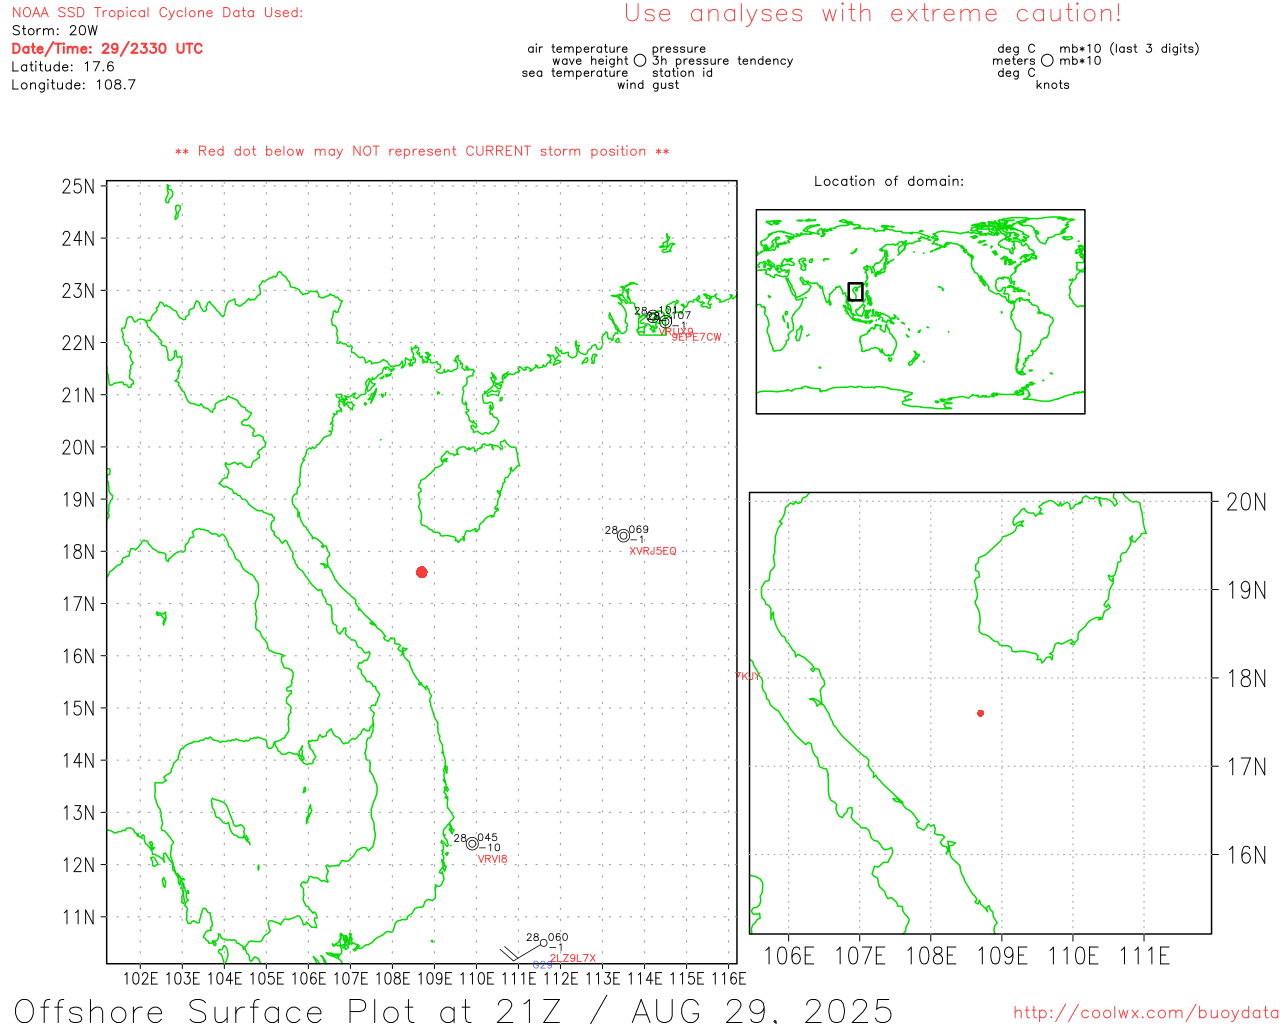
Task: Click station id 9EPE7CW label
Action: (x=696, y=337)
